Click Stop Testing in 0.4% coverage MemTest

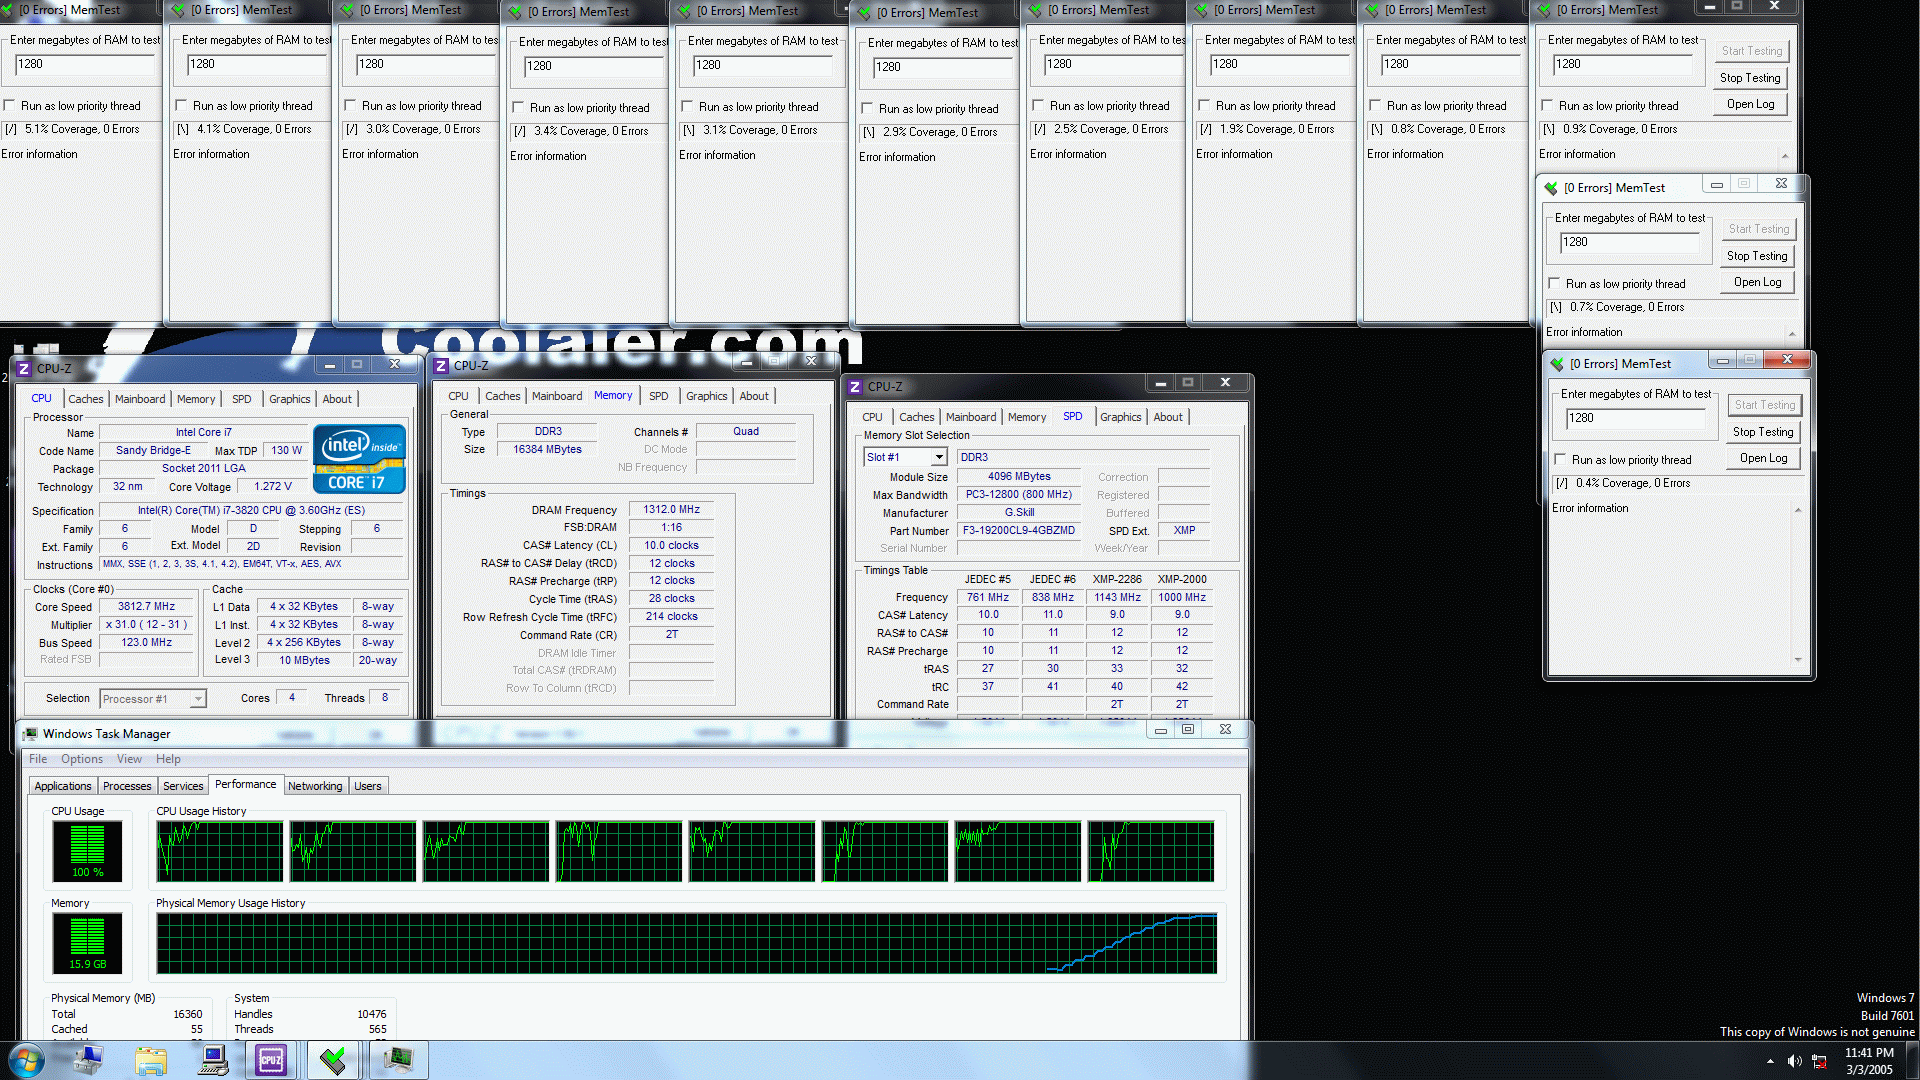[1763, 432]
